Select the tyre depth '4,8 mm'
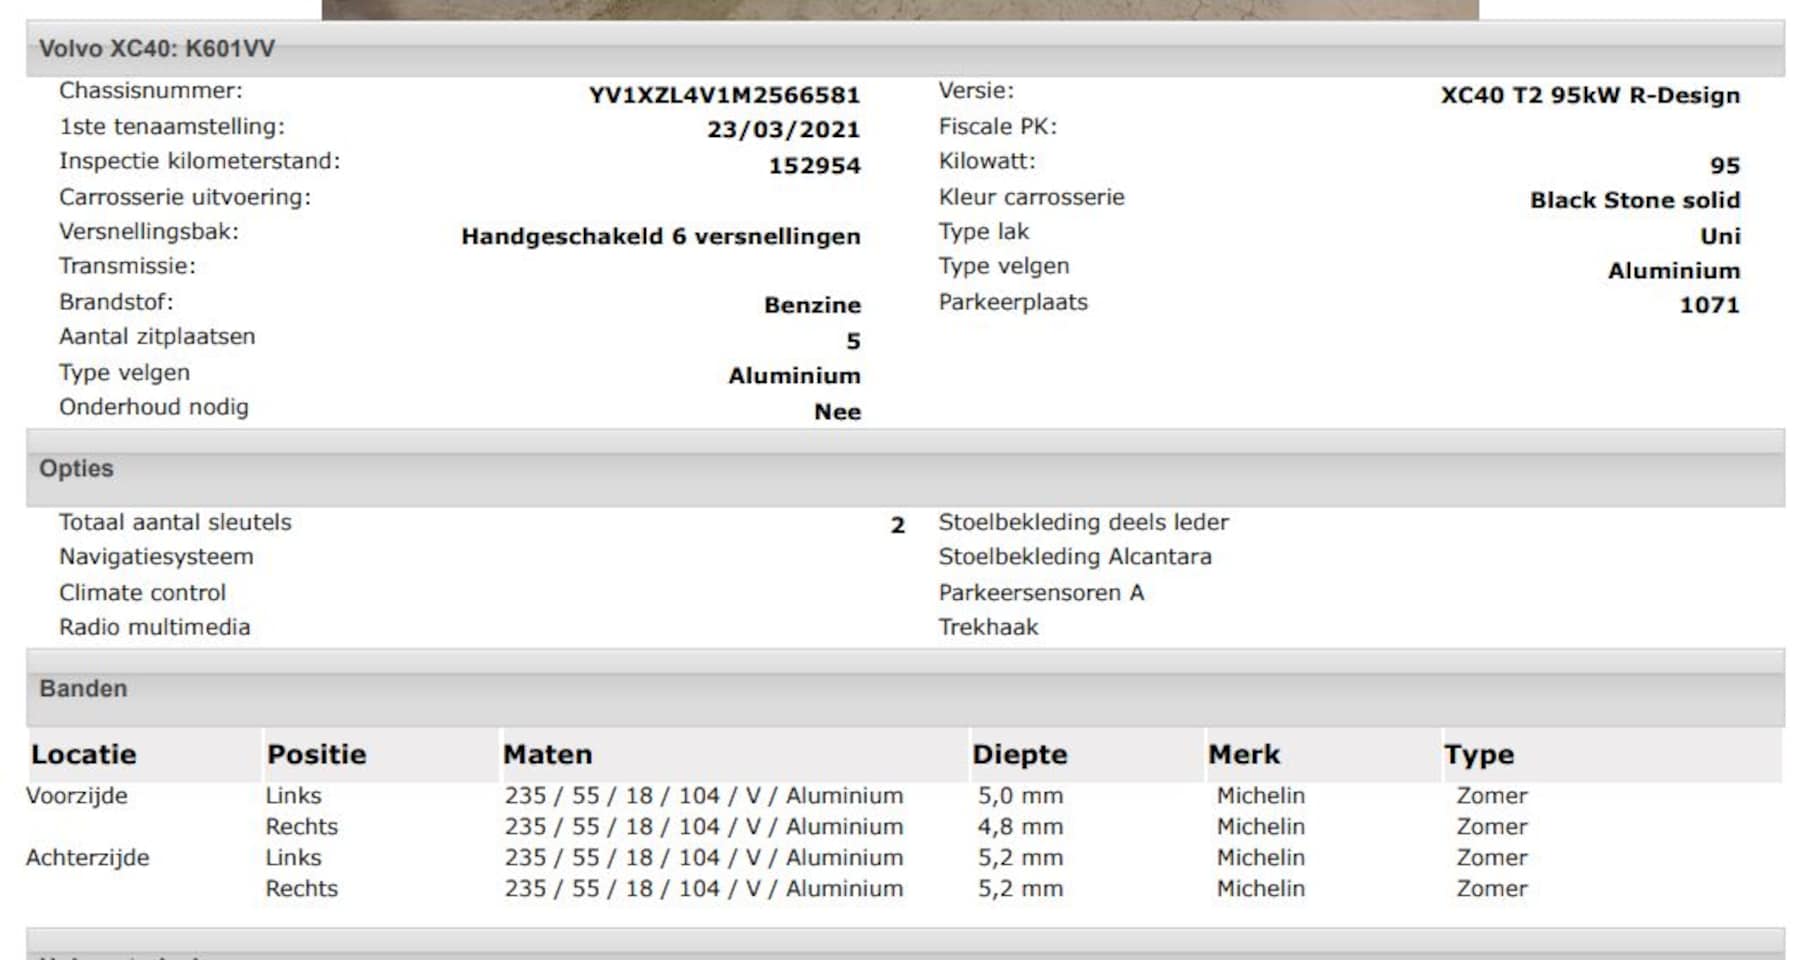The height and width of the screenshot is (960, 1820). pyautogui.click(x=1020, y=827)
